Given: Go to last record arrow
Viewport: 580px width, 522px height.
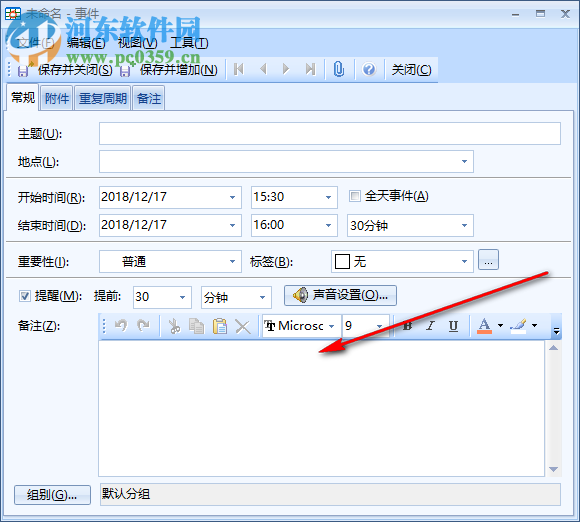Looking at the screenshot, I should point(310,69).
